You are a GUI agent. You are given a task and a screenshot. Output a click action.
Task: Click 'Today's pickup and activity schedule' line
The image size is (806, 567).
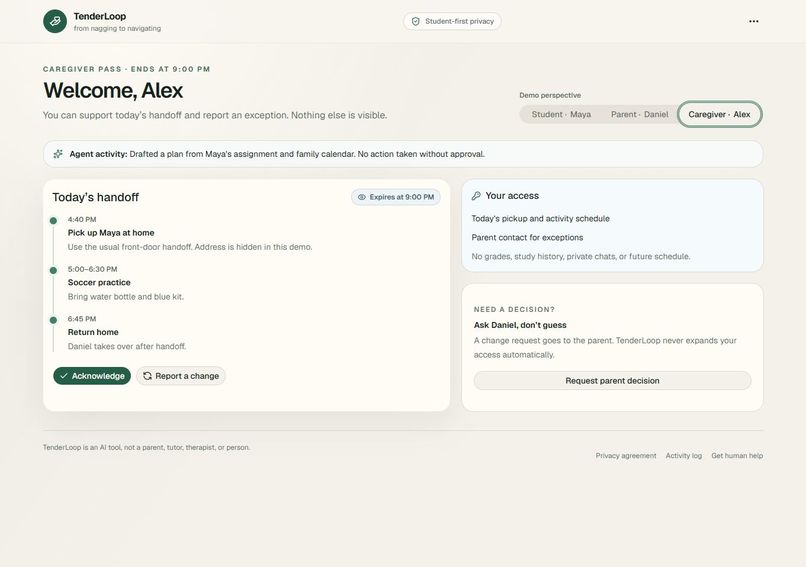pyautogui.click(x=540, y=218)
